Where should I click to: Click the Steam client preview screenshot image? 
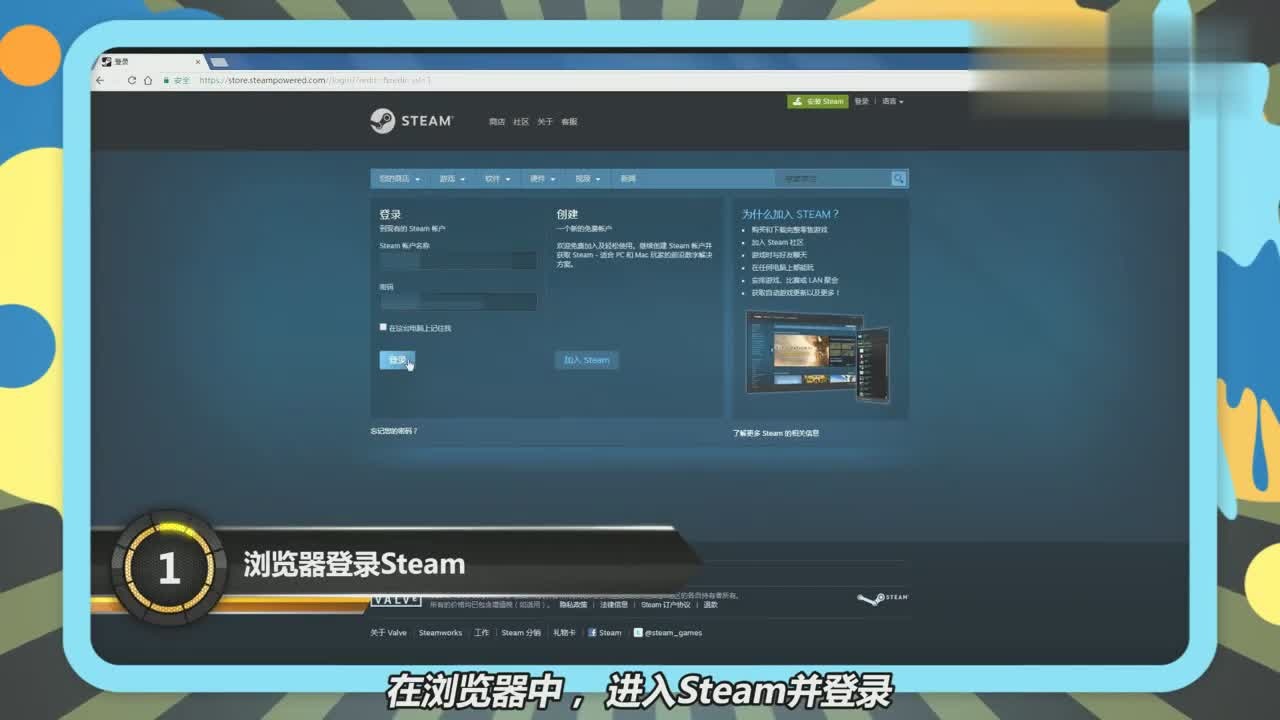pos(817,357)
